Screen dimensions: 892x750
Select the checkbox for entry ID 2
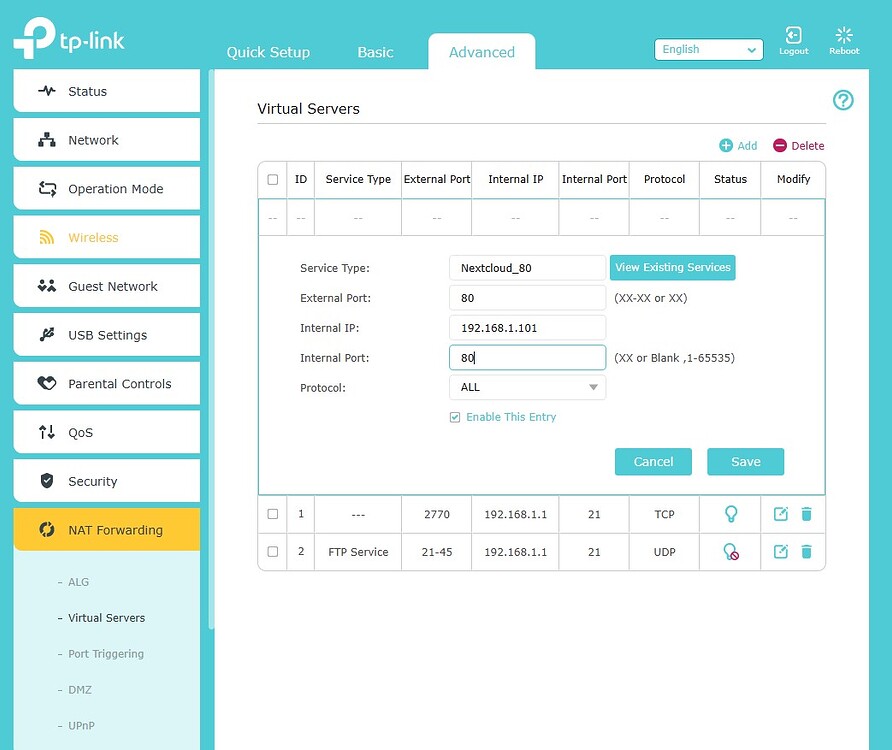(x=273, y=551)
